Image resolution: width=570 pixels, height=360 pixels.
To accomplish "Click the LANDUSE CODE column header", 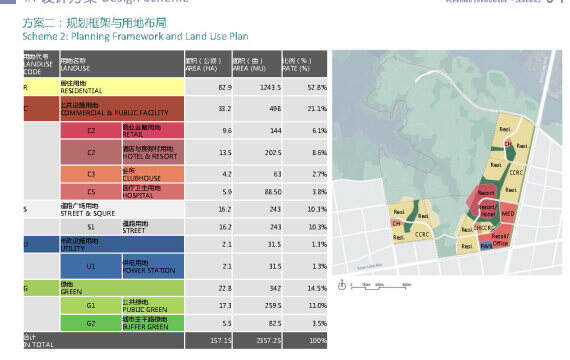I will (x=41, y=64).
